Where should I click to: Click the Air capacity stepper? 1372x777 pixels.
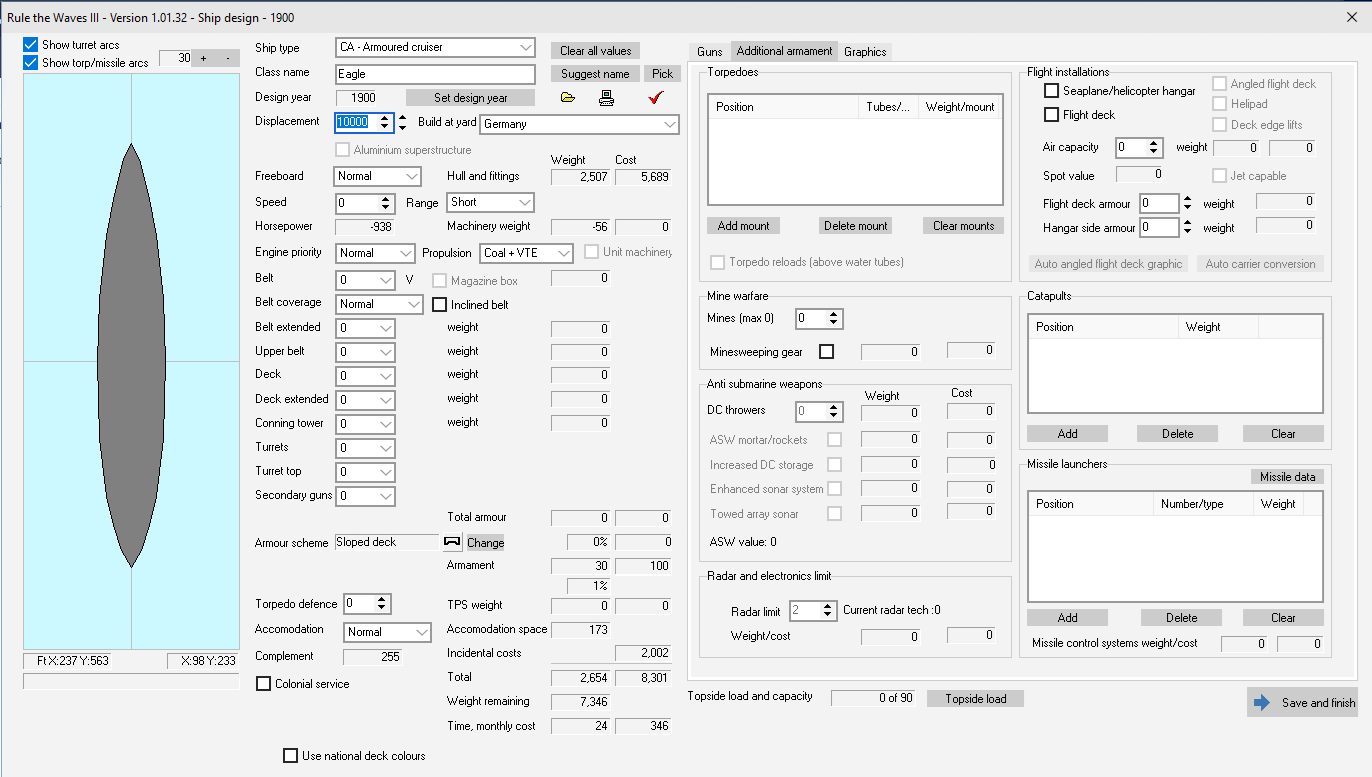coord(1139,148)
